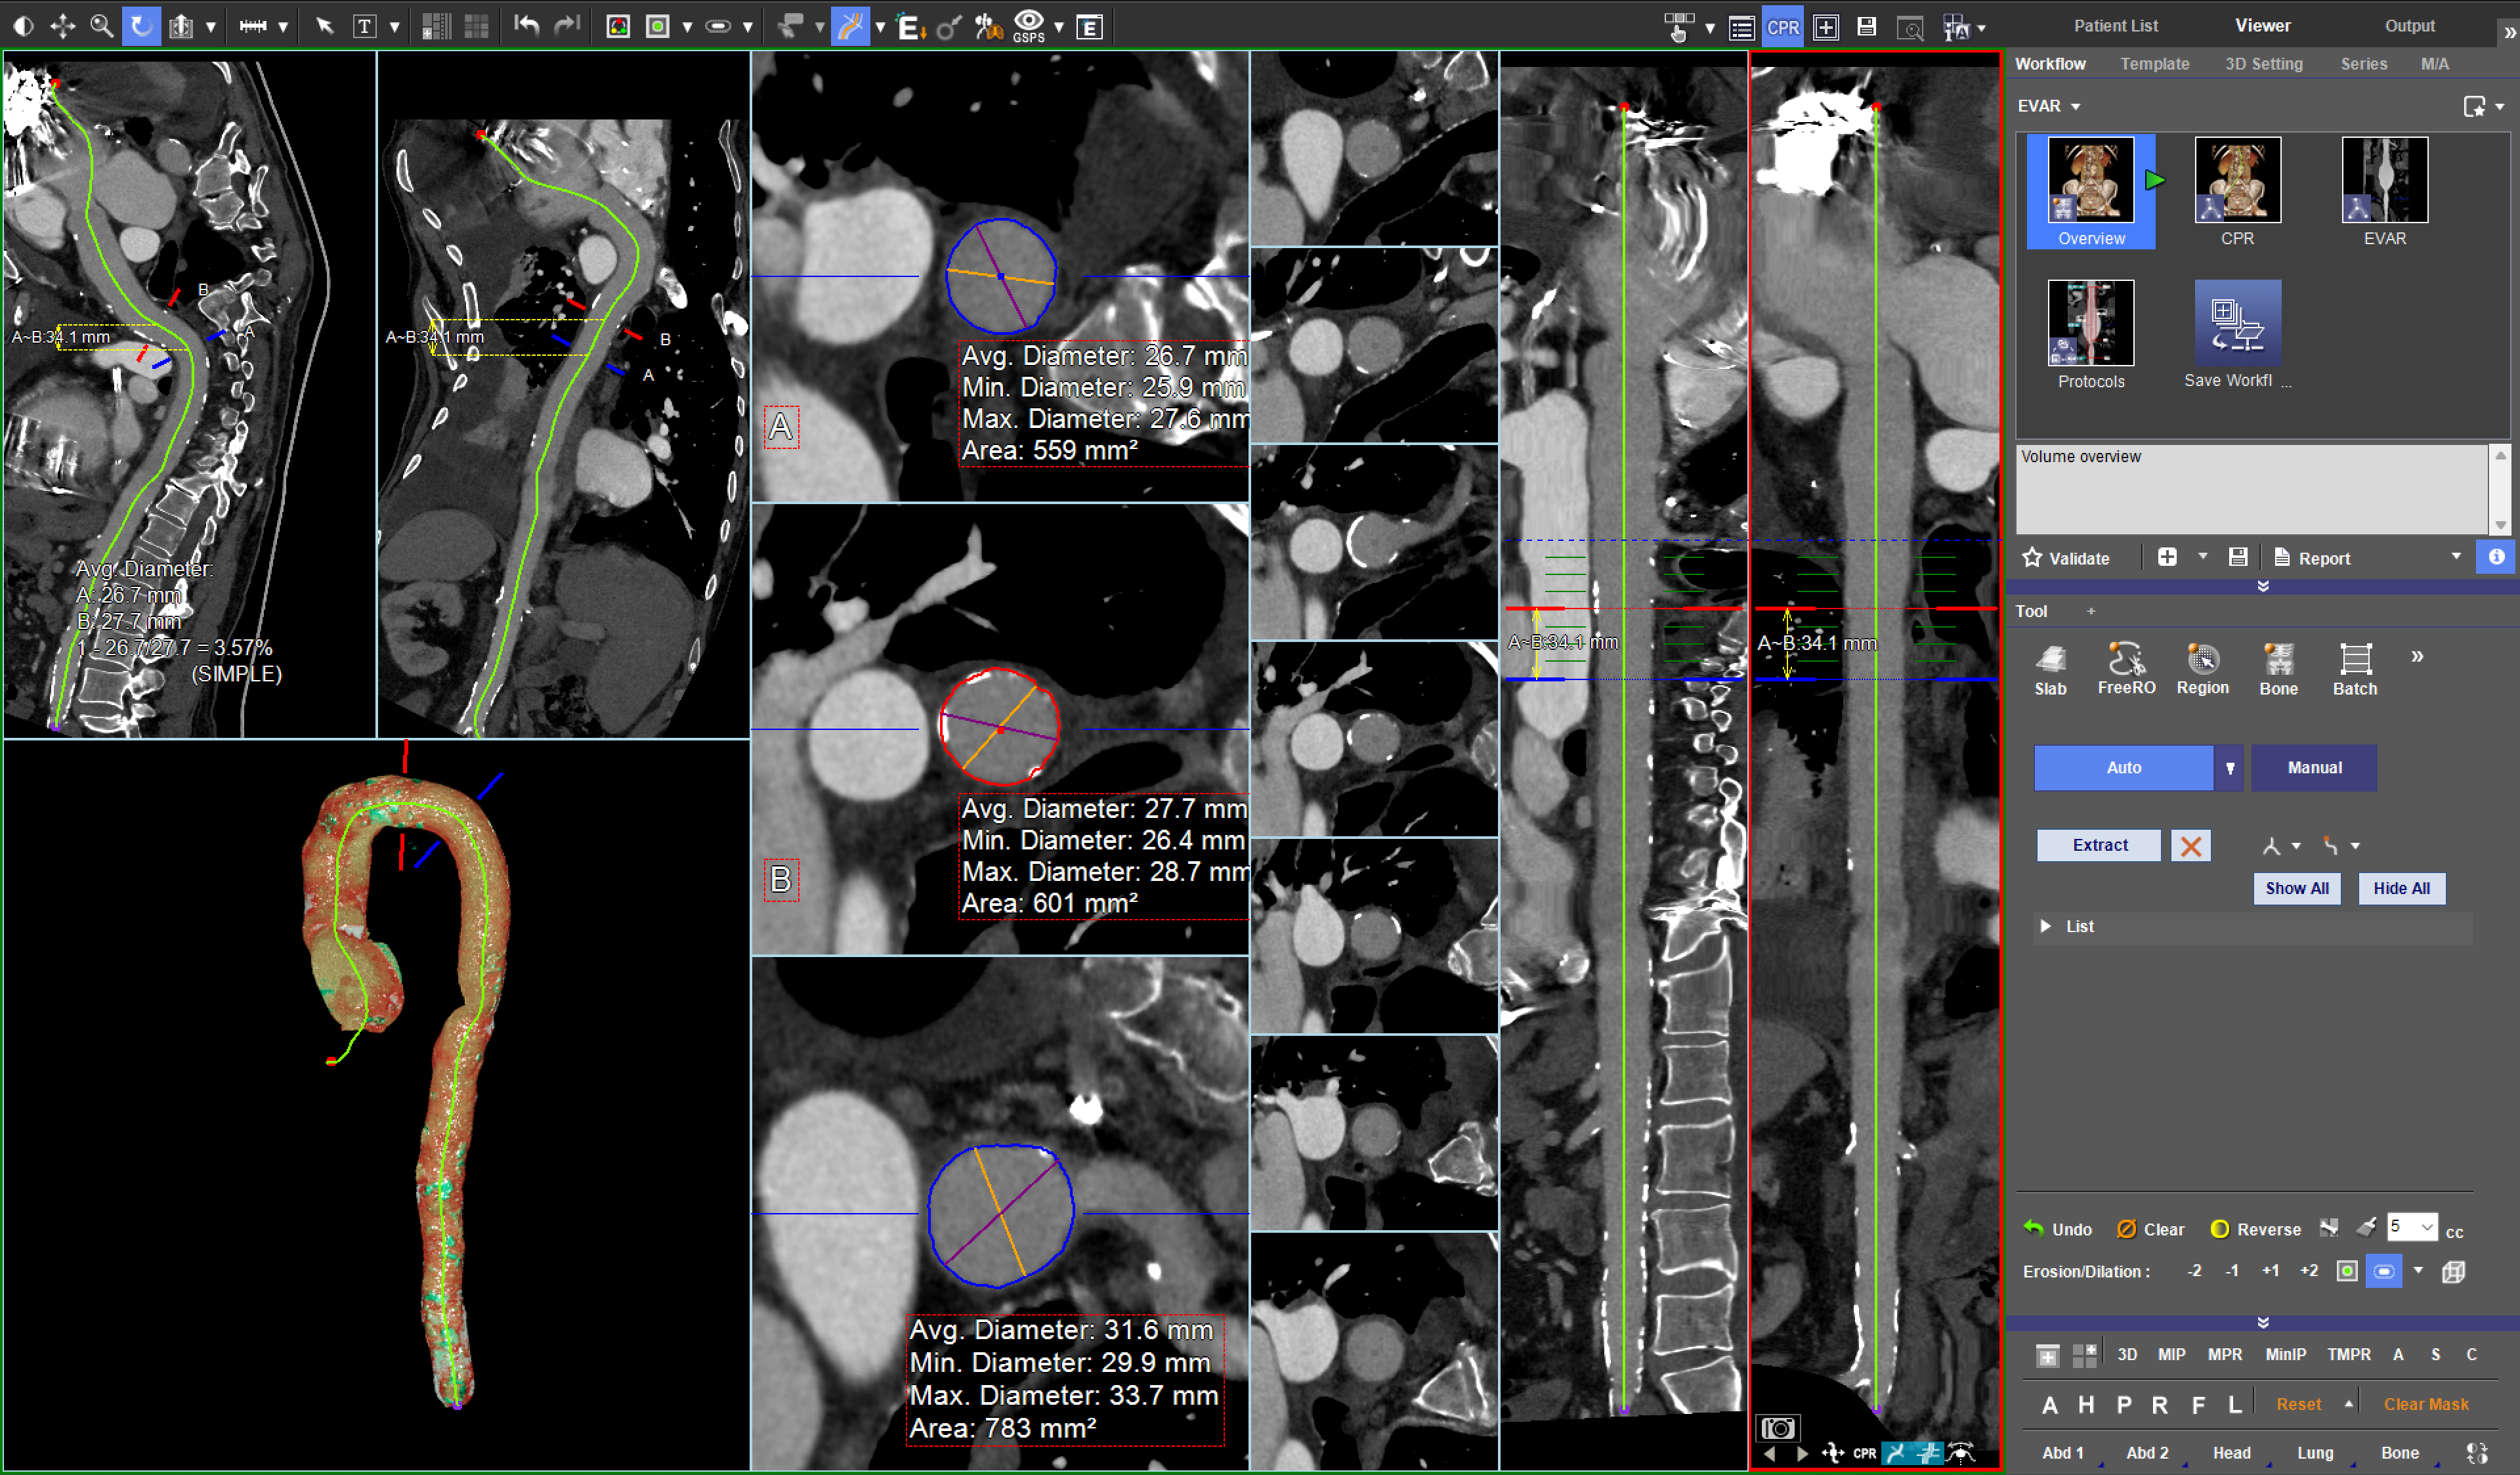Toggle the MIP rendering mode

coord(2171,1354)
